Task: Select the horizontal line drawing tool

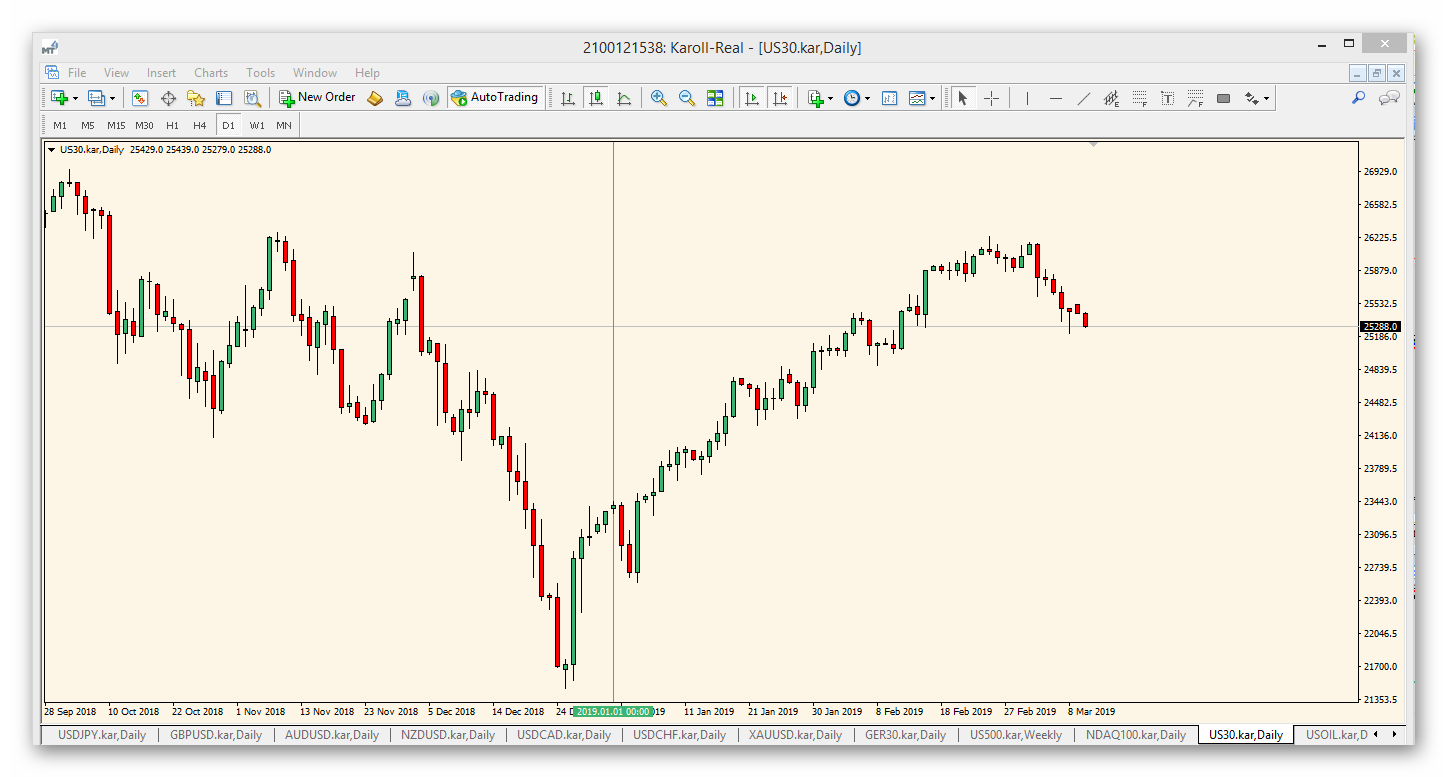Action: click(1055, 98)
